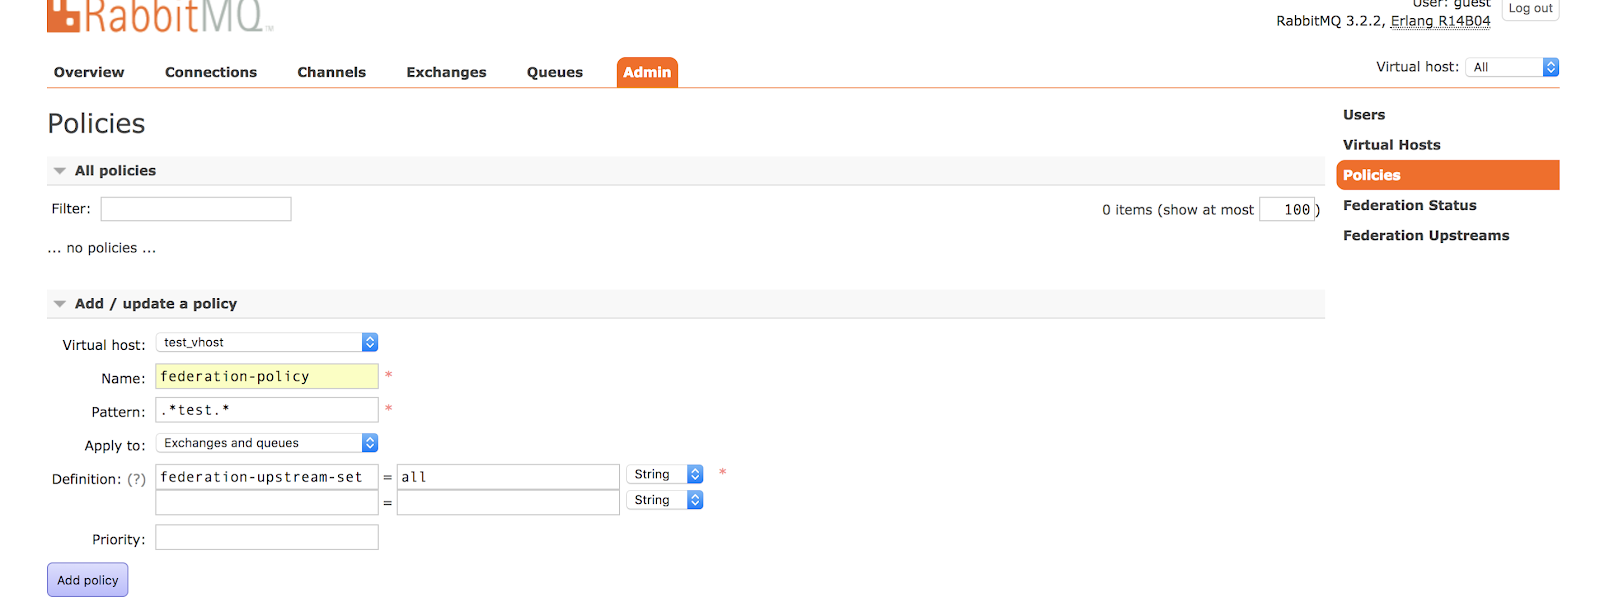
Task: Switch to the Overview tab
Action: point(88,71)
